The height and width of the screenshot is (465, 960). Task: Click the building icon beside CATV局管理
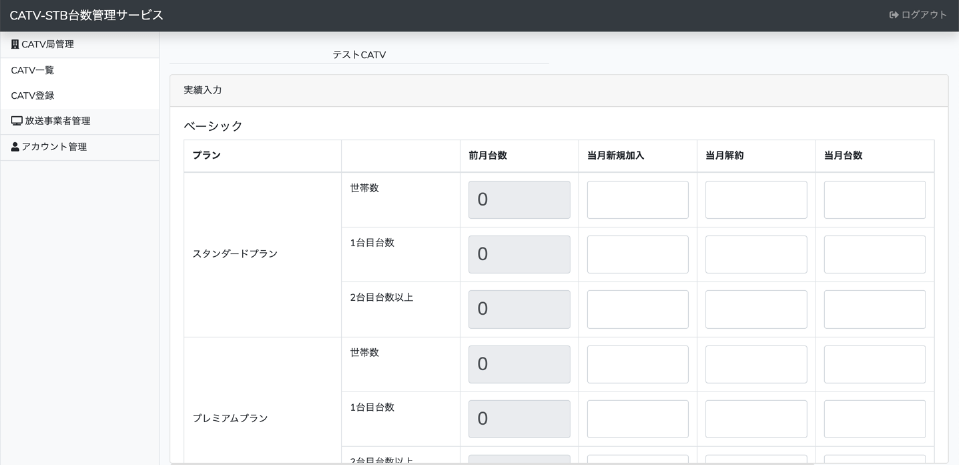[x=15, y=45]
